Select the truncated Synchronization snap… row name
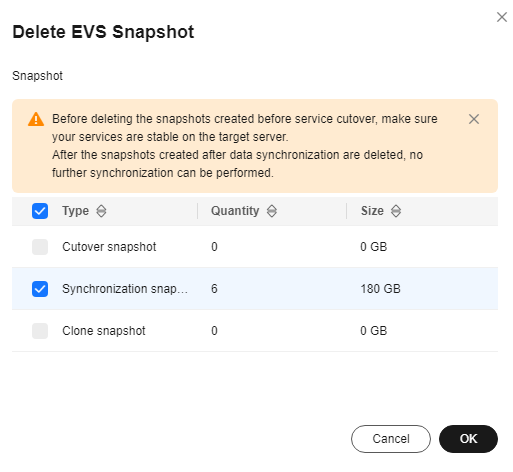This screenshot has height=472, width=513. 125,289
